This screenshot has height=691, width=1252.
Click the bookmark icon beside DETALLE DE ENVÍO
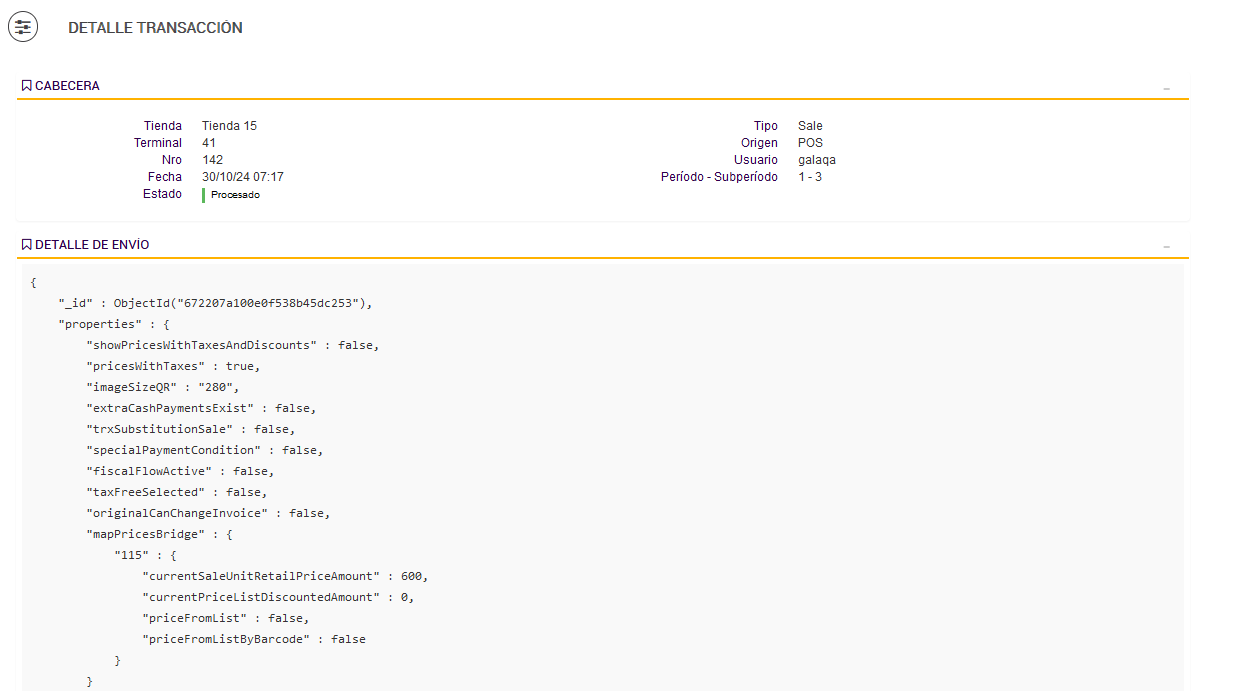pos(26,245)
